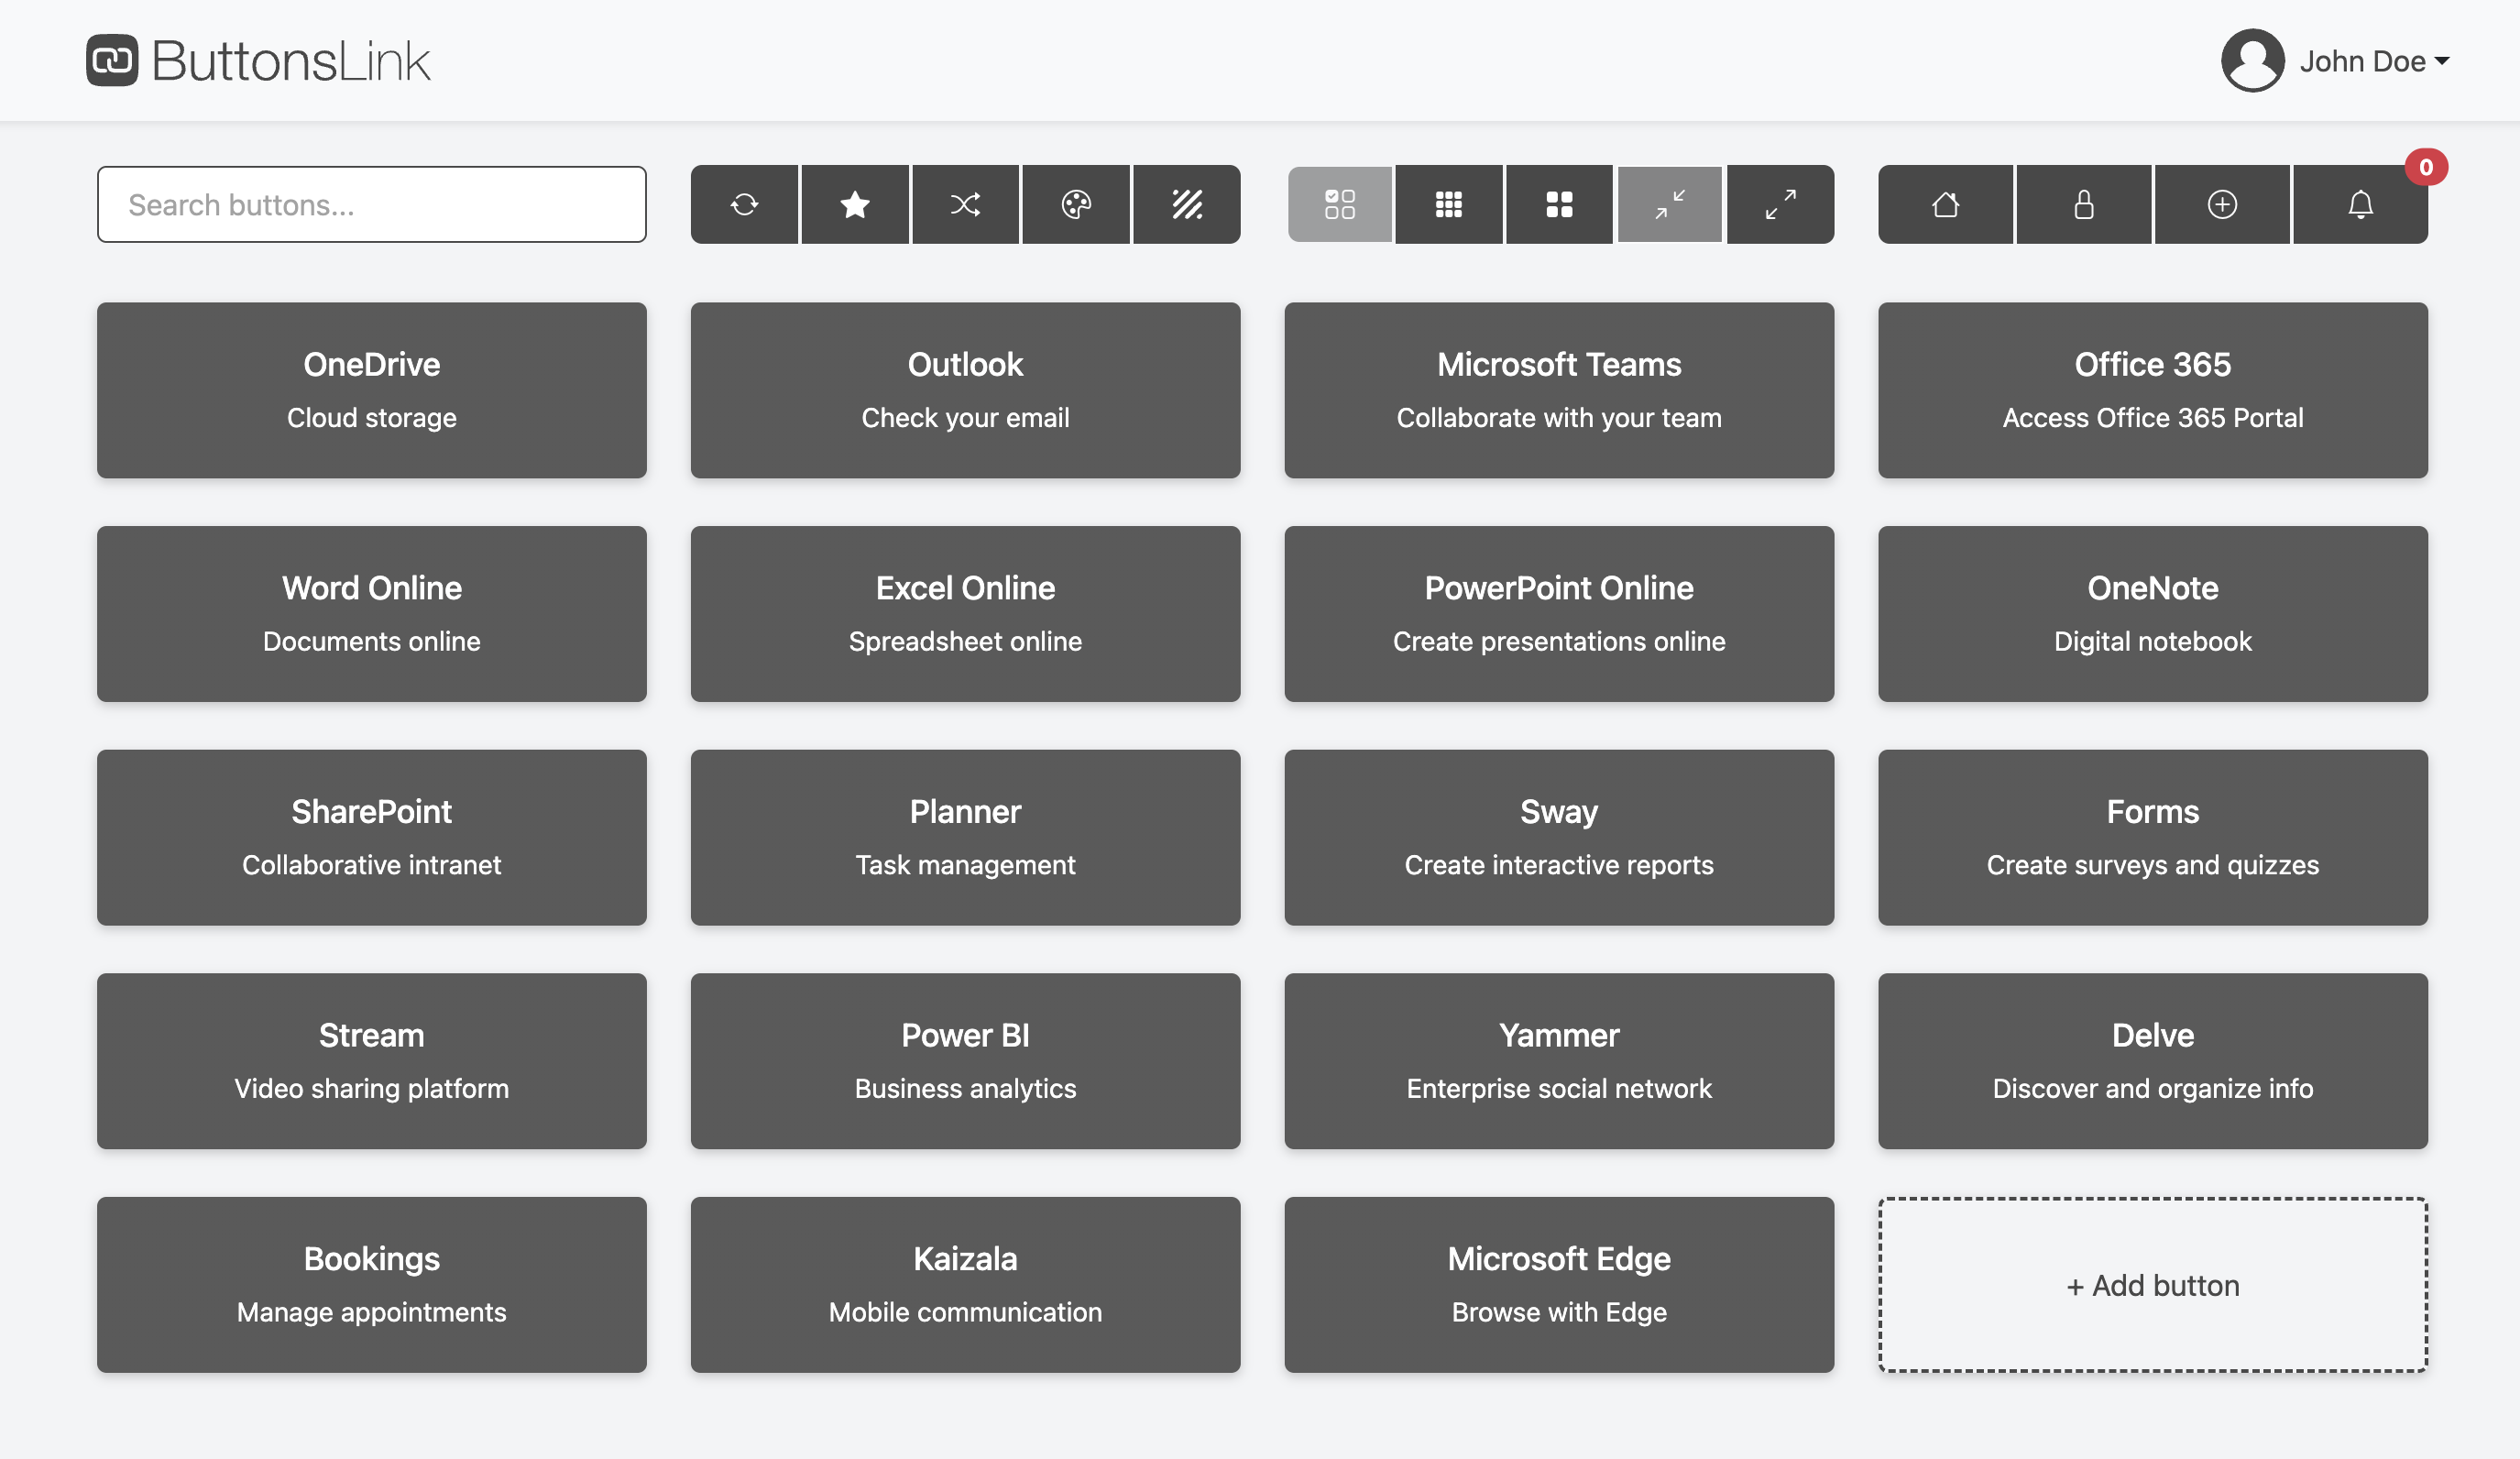Show favorites with the star icon
The image size is (2520, 1459).
point(855,204)
